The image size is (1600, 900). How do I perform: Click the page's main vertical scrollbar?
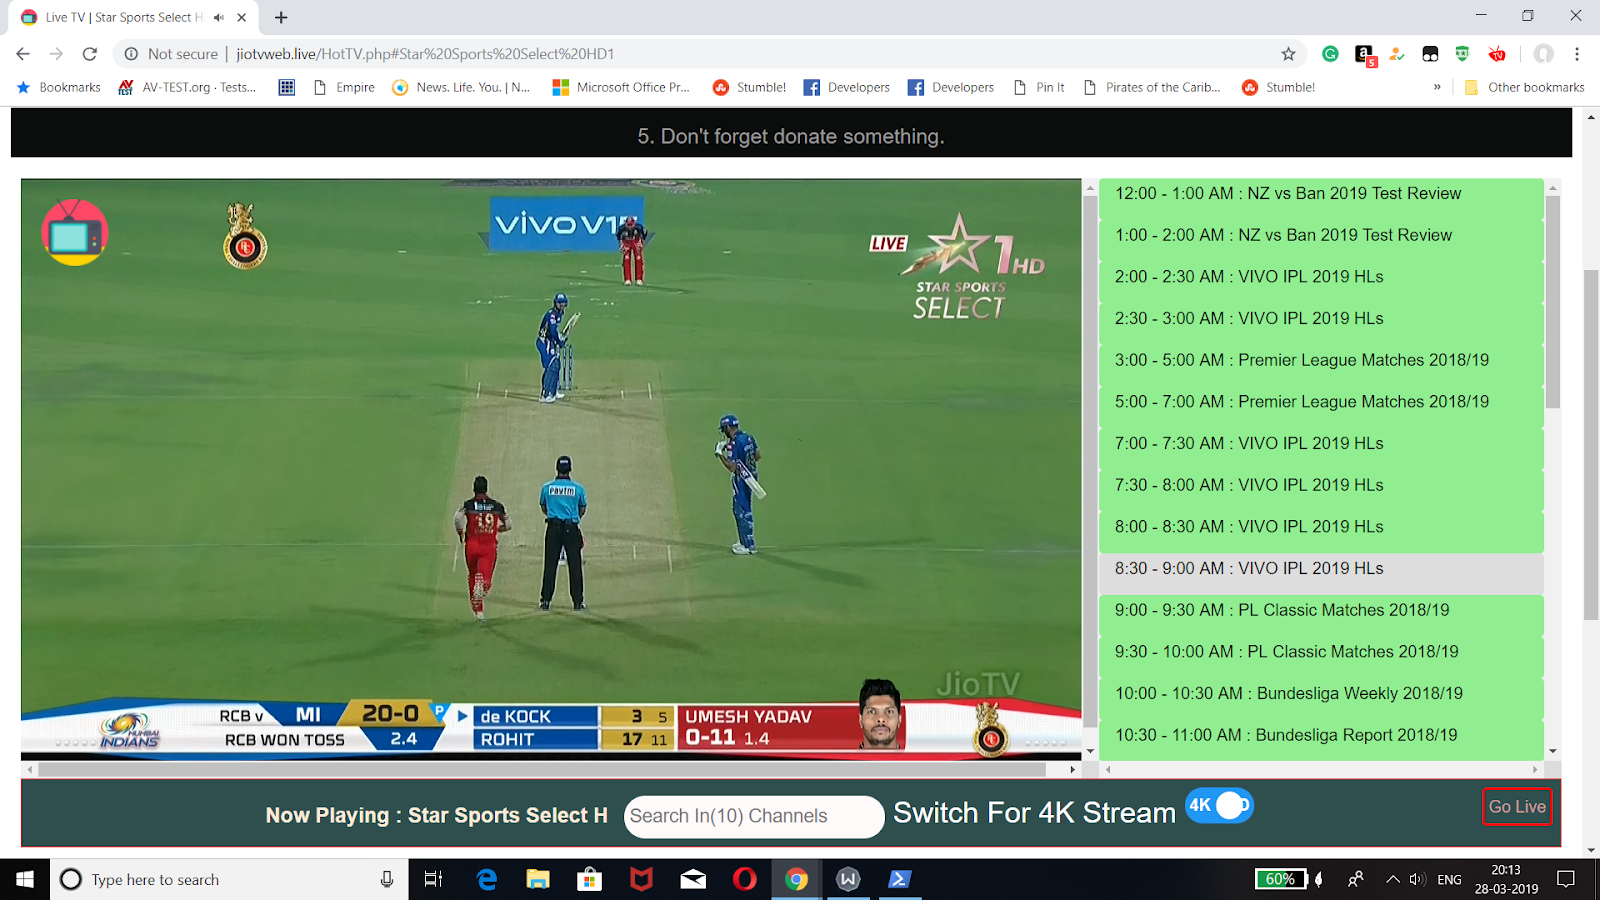(x=1591, y=445)
